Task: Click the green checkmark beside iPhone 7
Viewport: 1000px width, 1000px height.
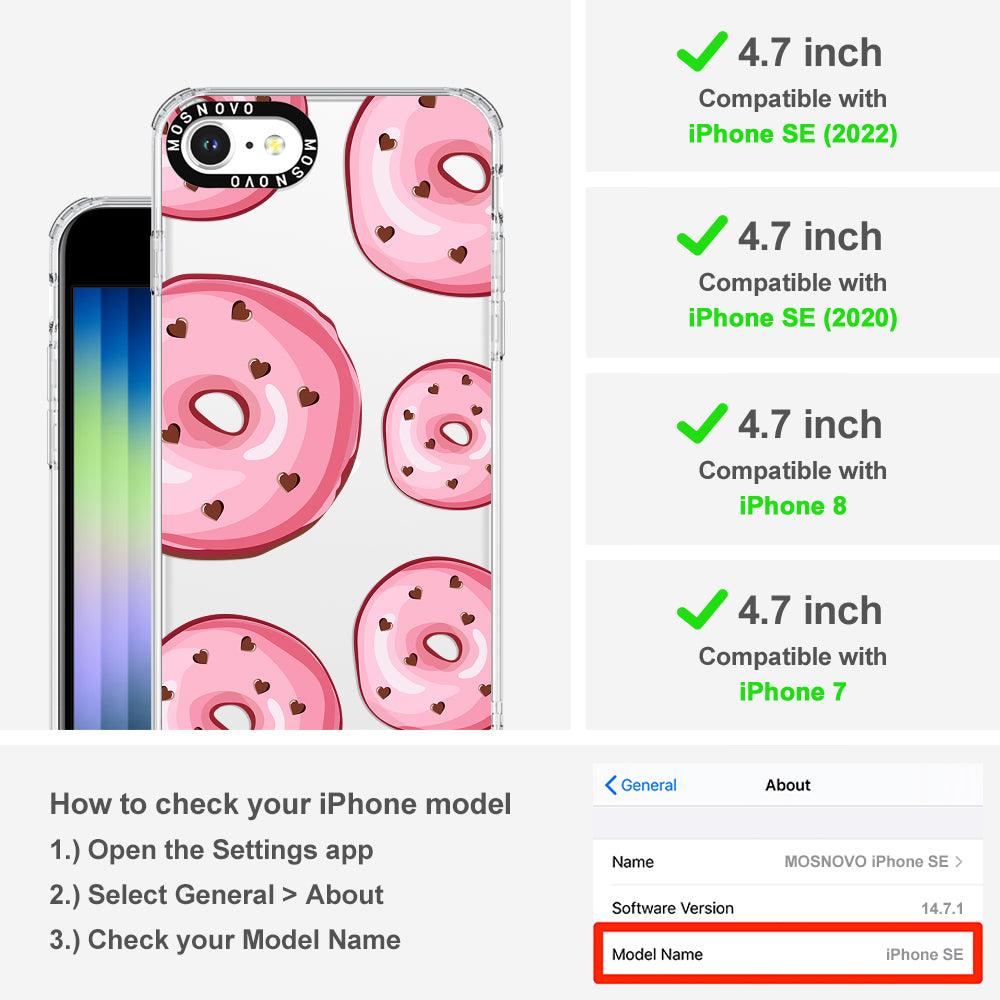Action: (702, 609)
